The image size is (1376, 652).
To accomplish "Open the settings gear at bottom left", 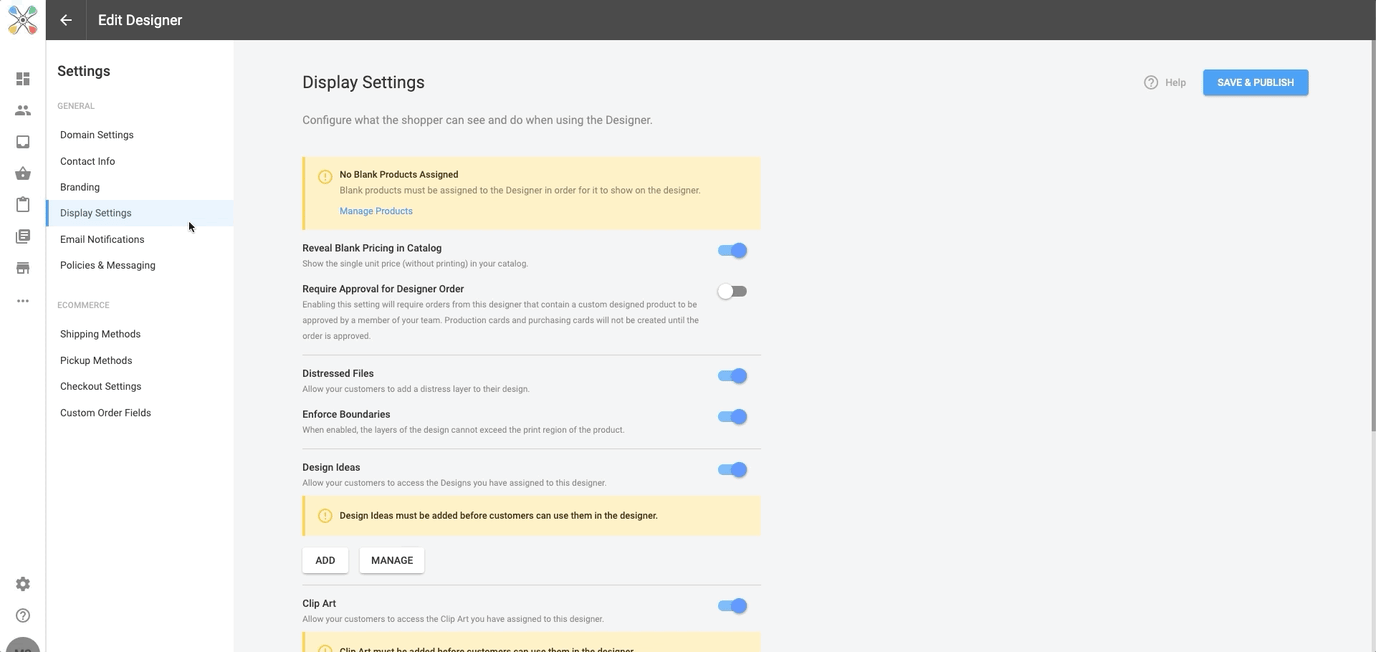I will click(x=22, y=583).
